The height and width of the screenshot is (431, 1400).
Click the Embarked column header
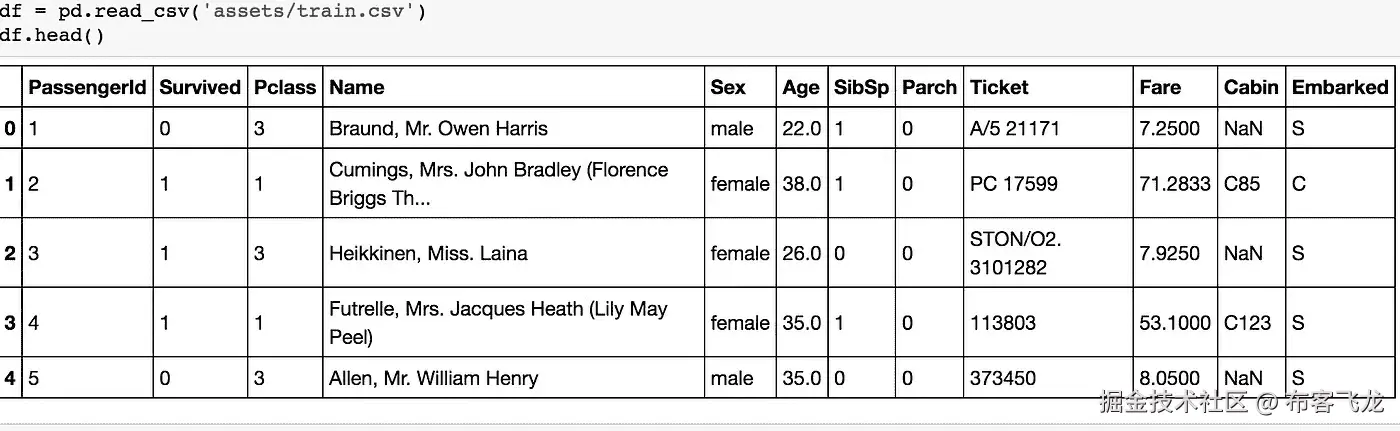click(x=1340, y=87)
